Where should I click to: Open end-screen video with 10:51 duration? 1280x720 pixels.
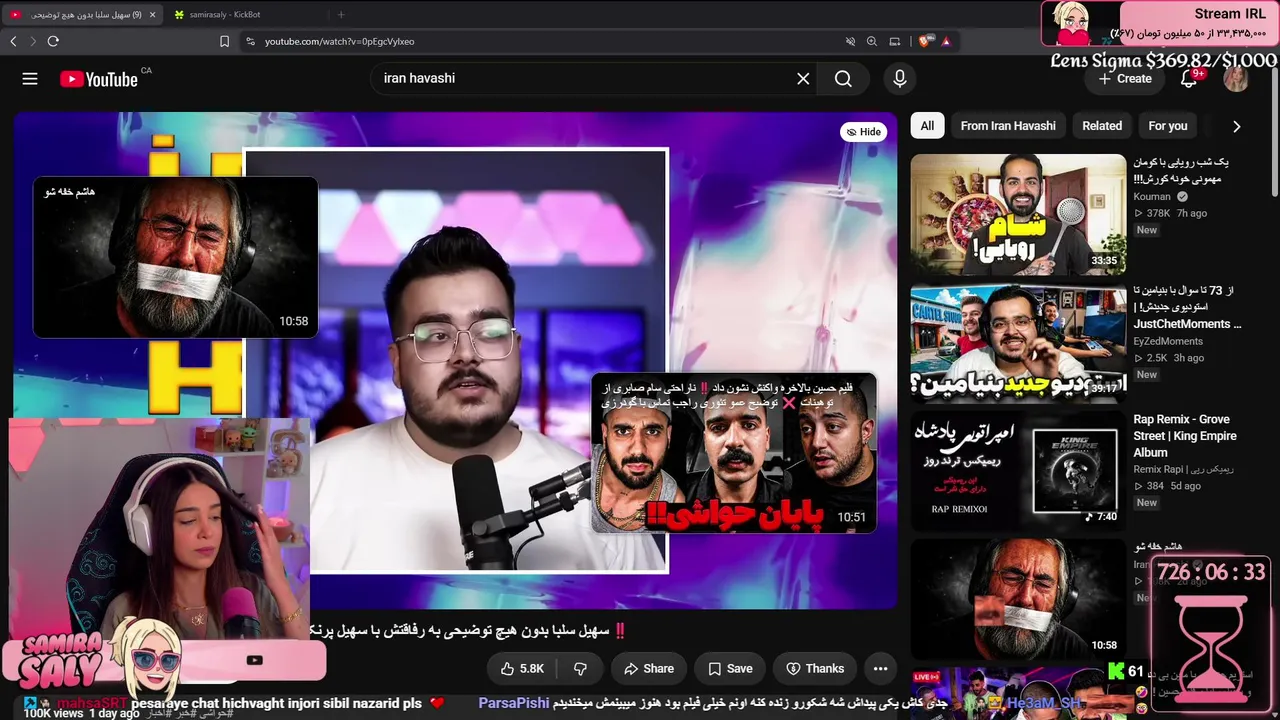pyautogui.click(x=734, y=453)
